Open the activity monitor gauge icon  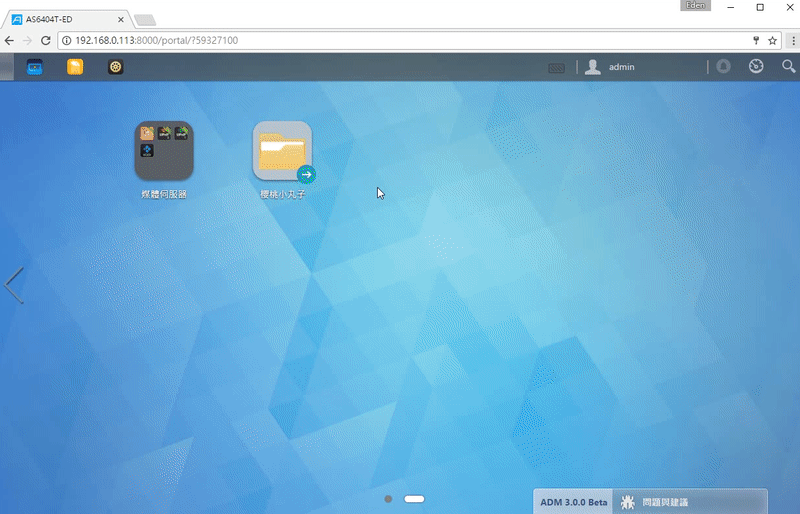pos(756,66)
